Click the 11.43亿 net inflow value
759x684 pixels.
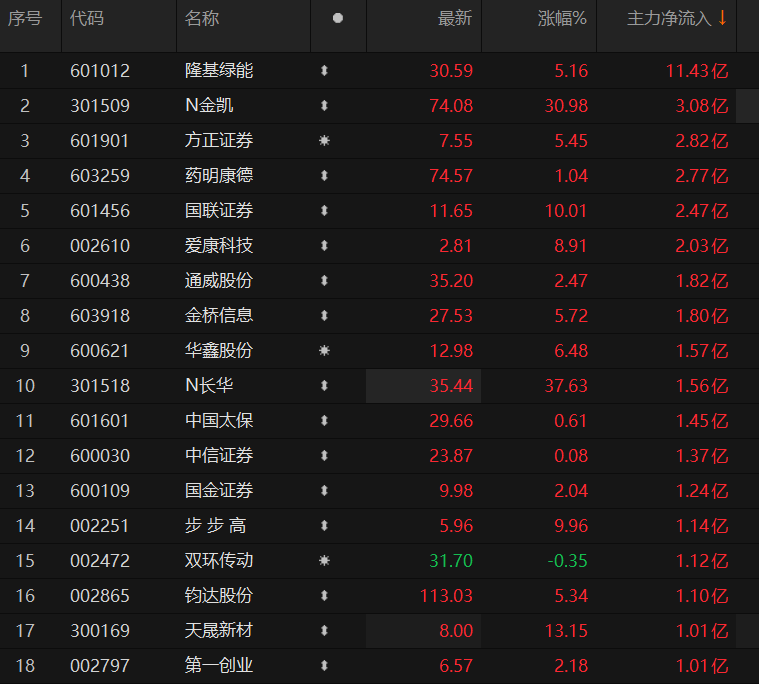pos(697,71)
